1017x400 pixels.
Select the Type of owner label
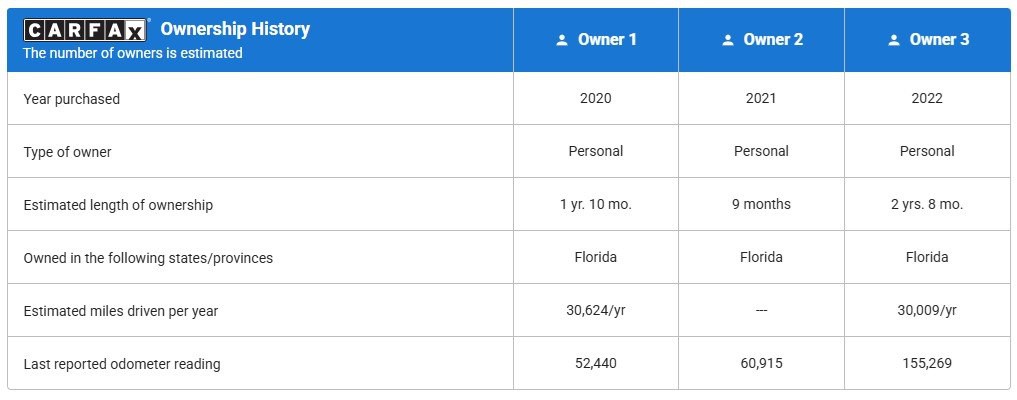(68, 152)
